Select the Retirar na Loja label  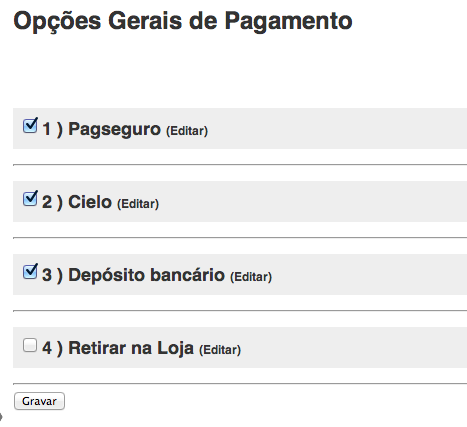[131, 348]
